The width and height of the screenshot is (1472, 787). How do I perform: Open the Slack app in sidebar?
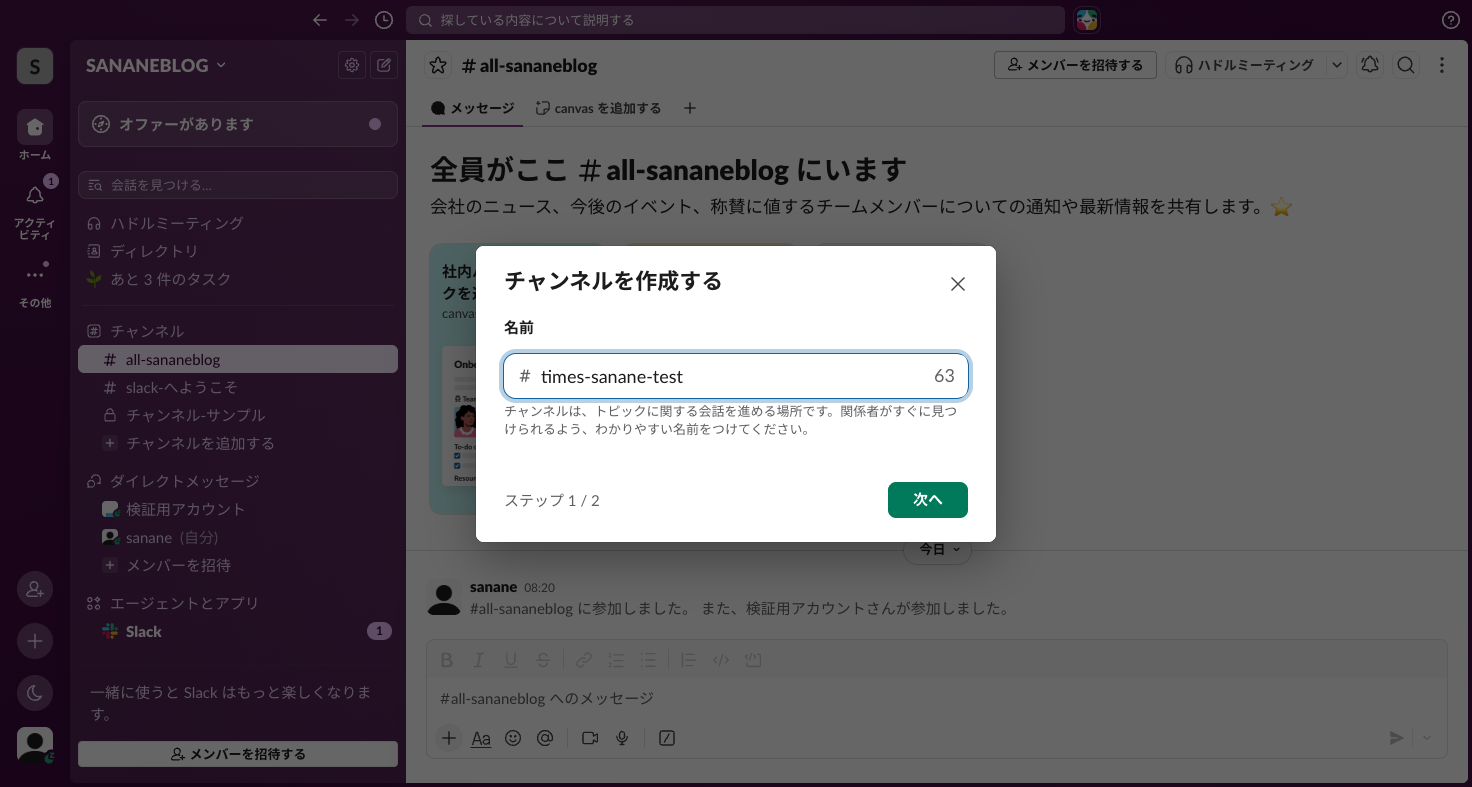pos(238,631)
